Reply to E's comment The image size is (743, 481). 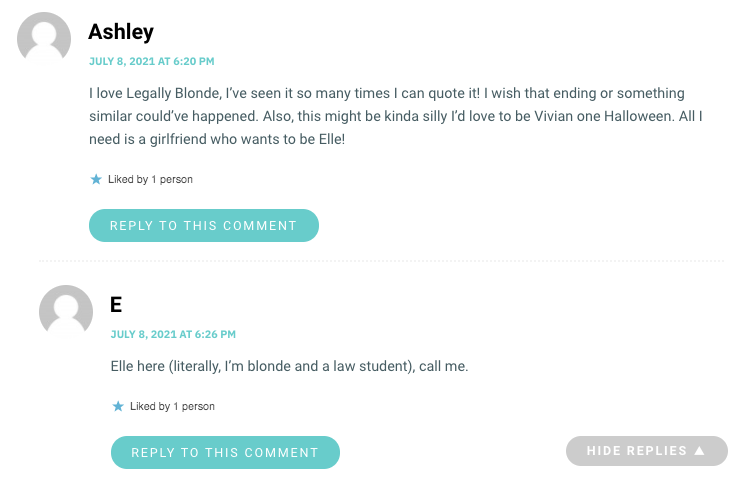225,453
